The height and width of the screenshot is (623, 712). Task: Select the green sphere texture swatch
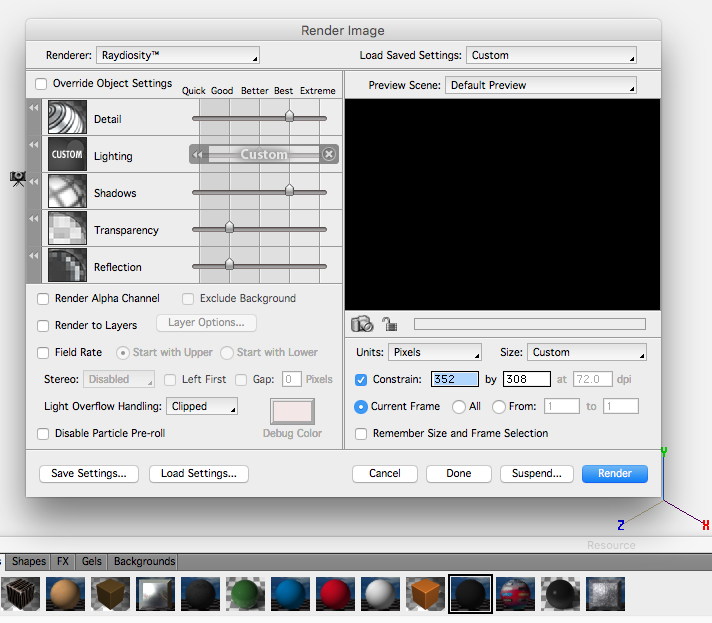coord(245,594)
